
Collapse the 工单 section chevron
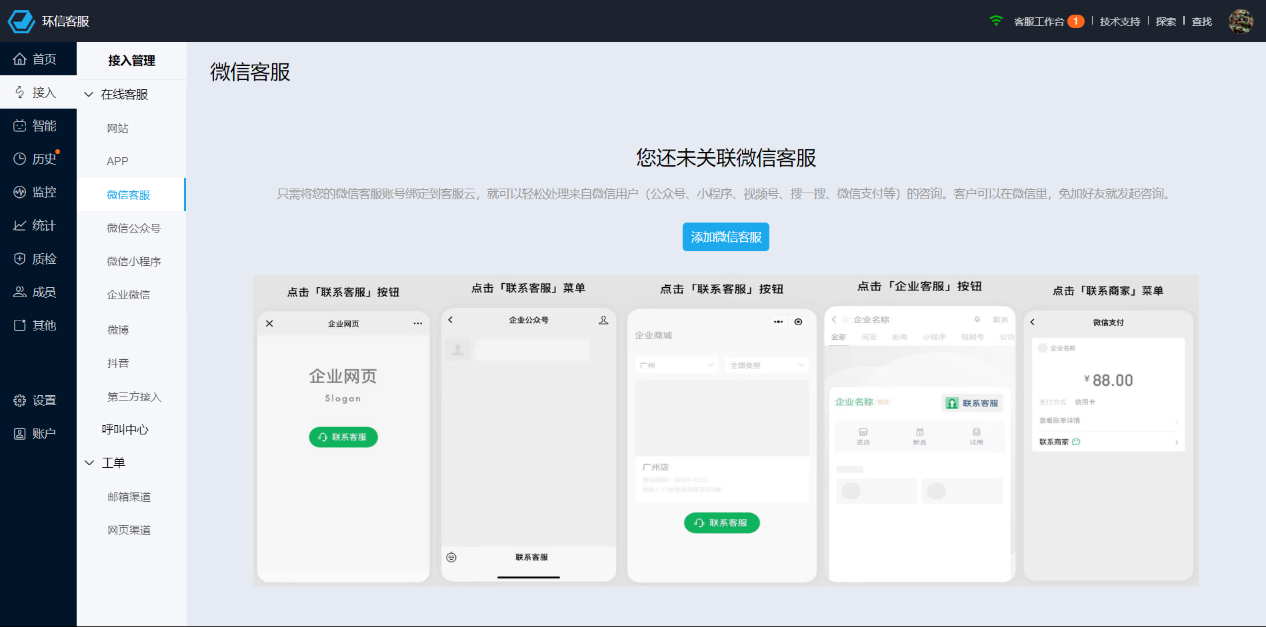(x=89, y=463)
